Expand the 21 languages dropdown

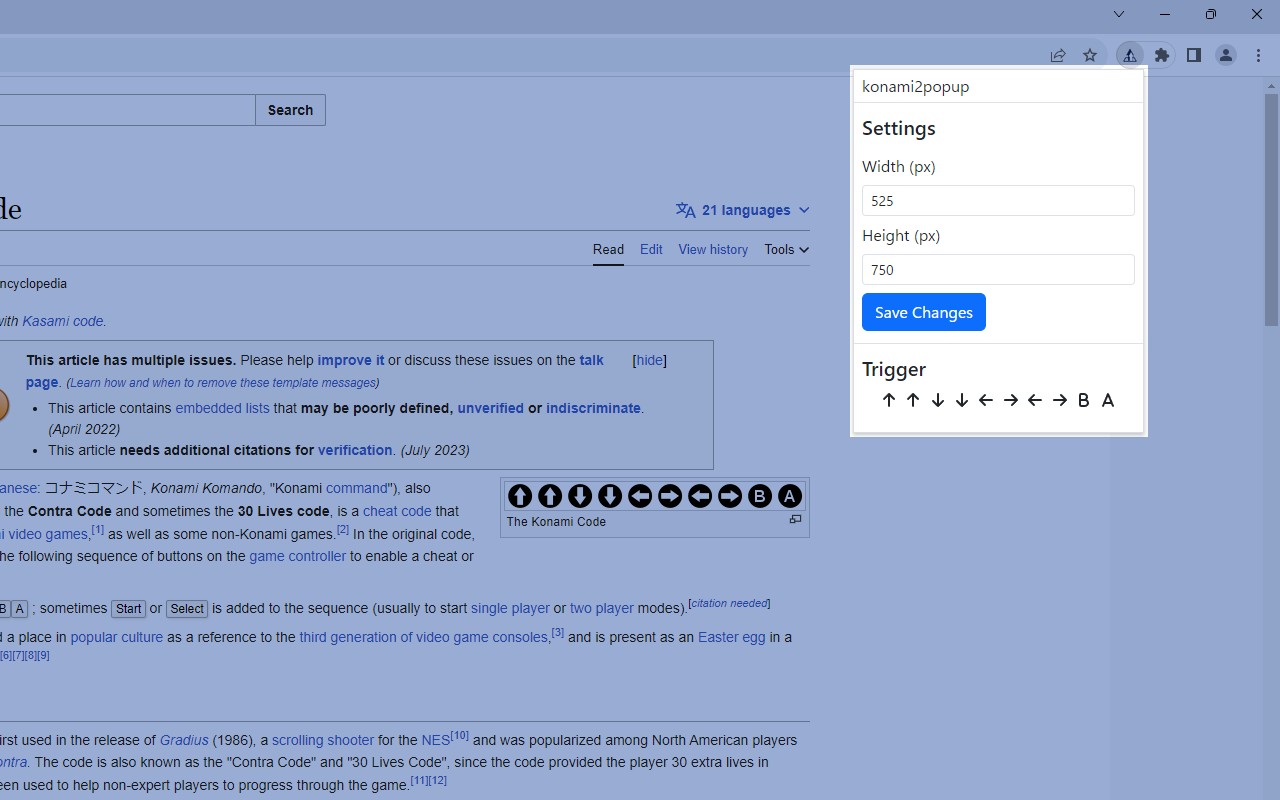coord(742,210)
